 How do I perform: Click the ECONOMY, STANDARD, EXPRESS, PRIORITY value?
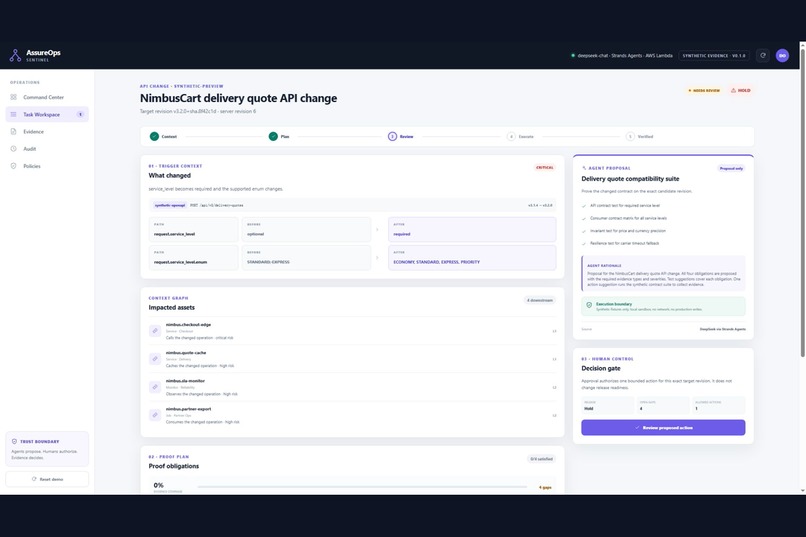tap(436, 262)
